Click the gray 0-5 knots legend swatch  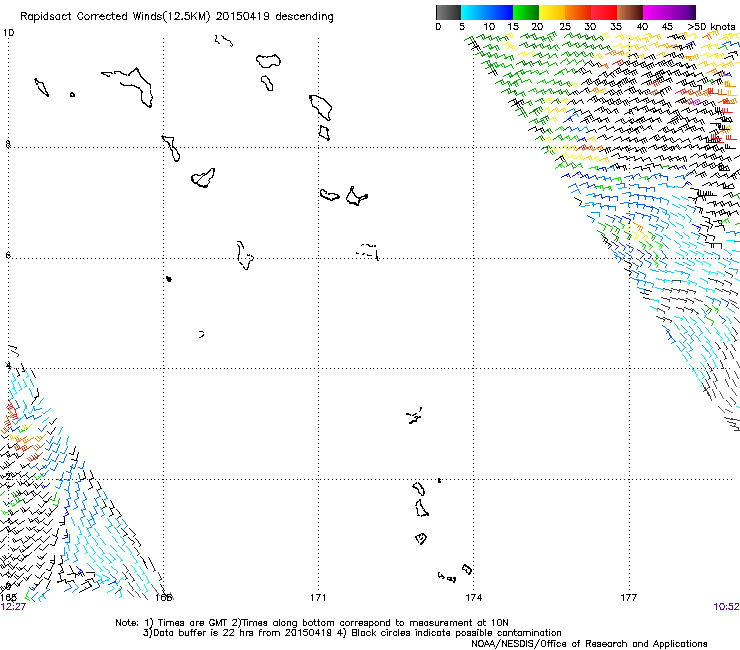(x=448, y=12)
